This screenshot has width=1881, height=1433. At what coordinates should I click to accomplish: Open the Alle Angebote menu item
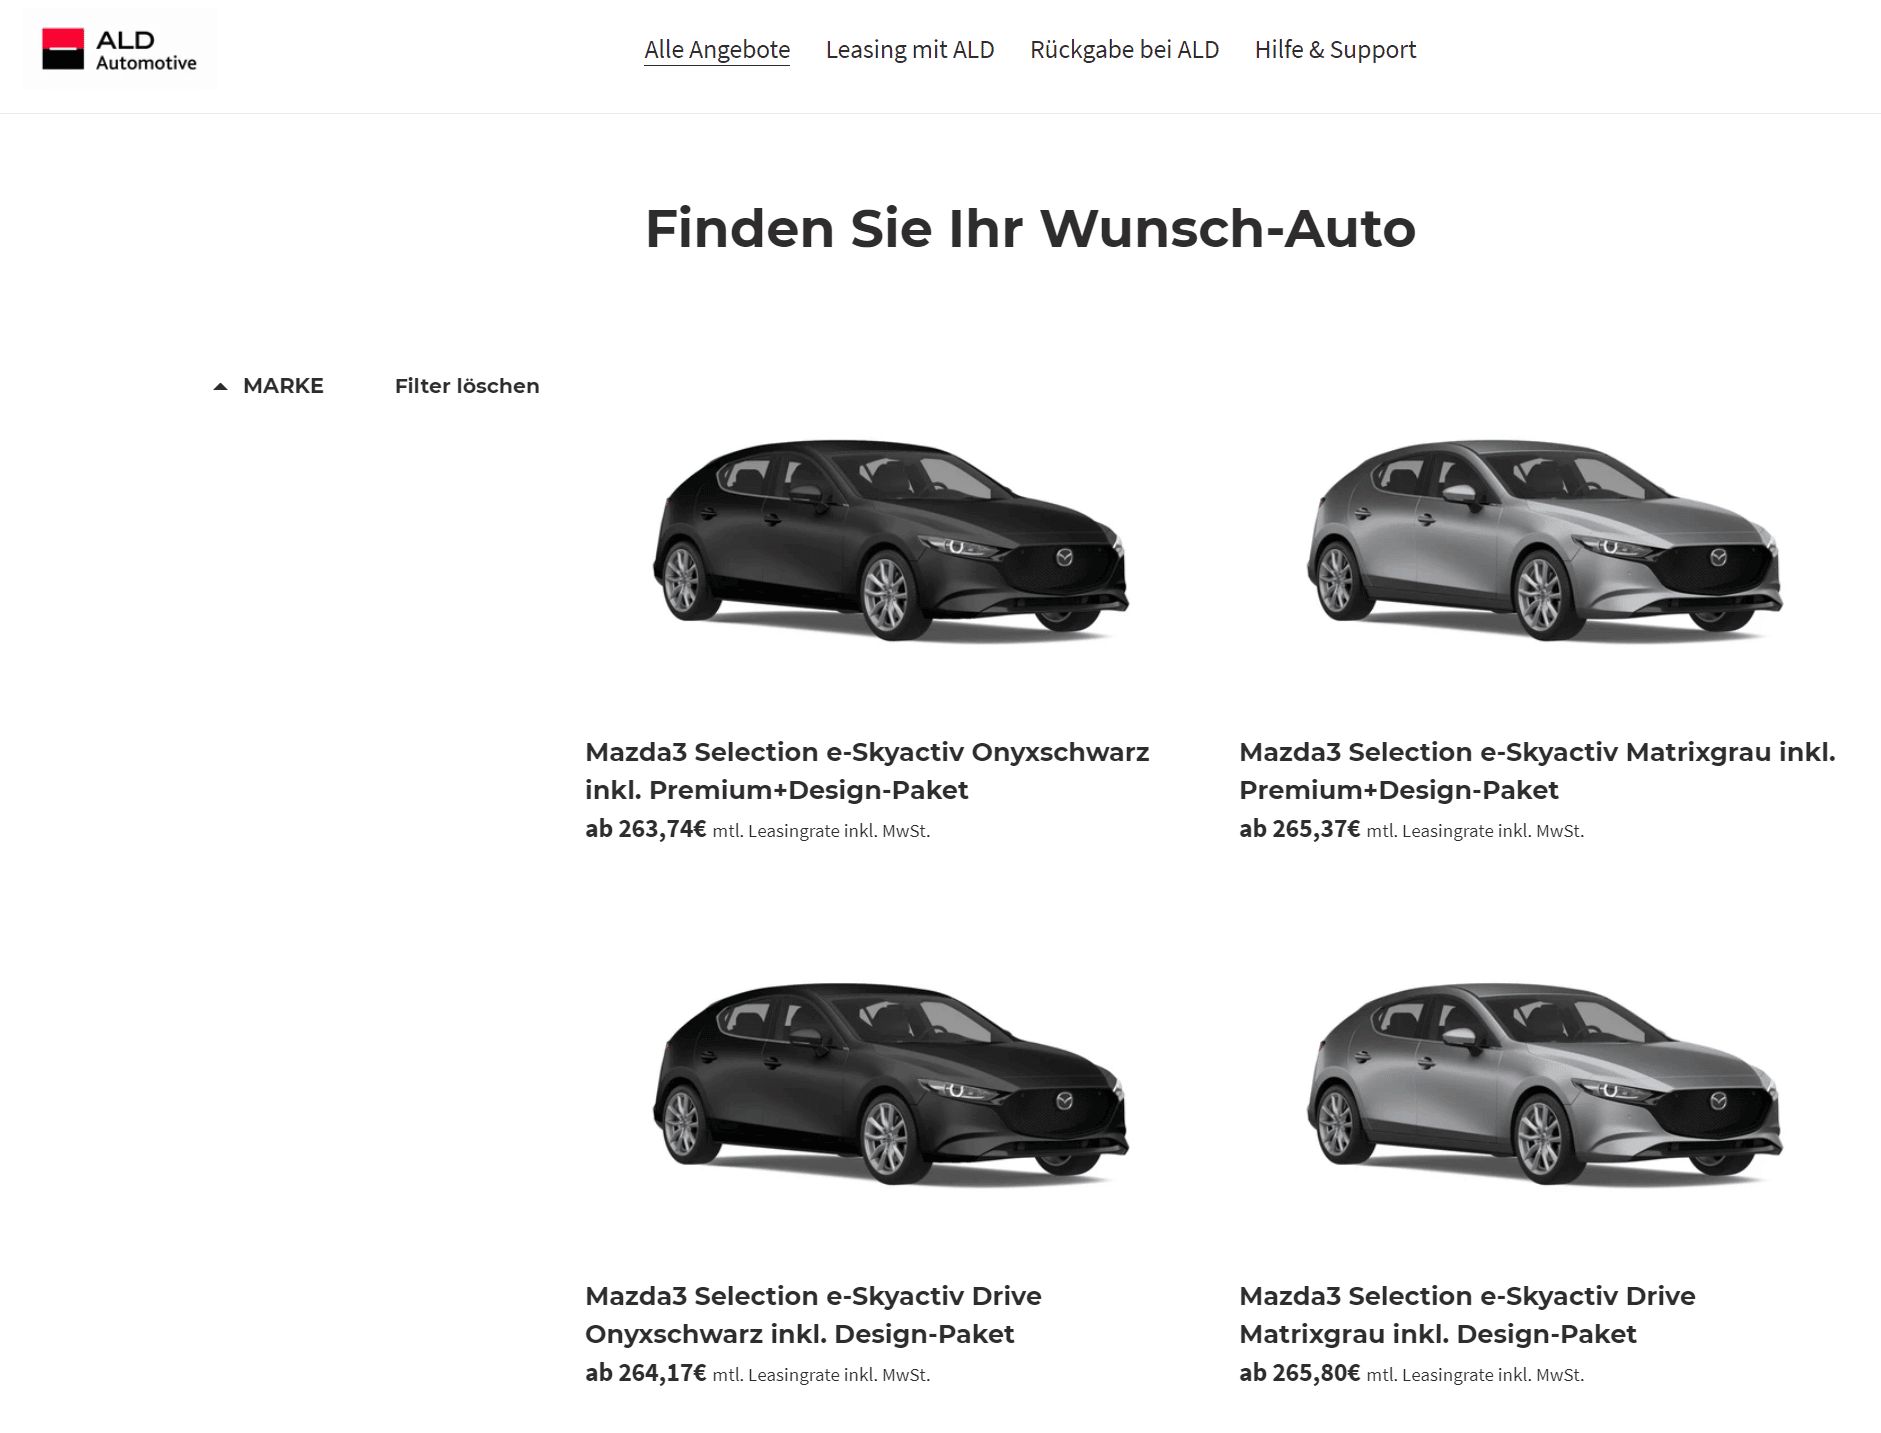click(x=717, y=49)
